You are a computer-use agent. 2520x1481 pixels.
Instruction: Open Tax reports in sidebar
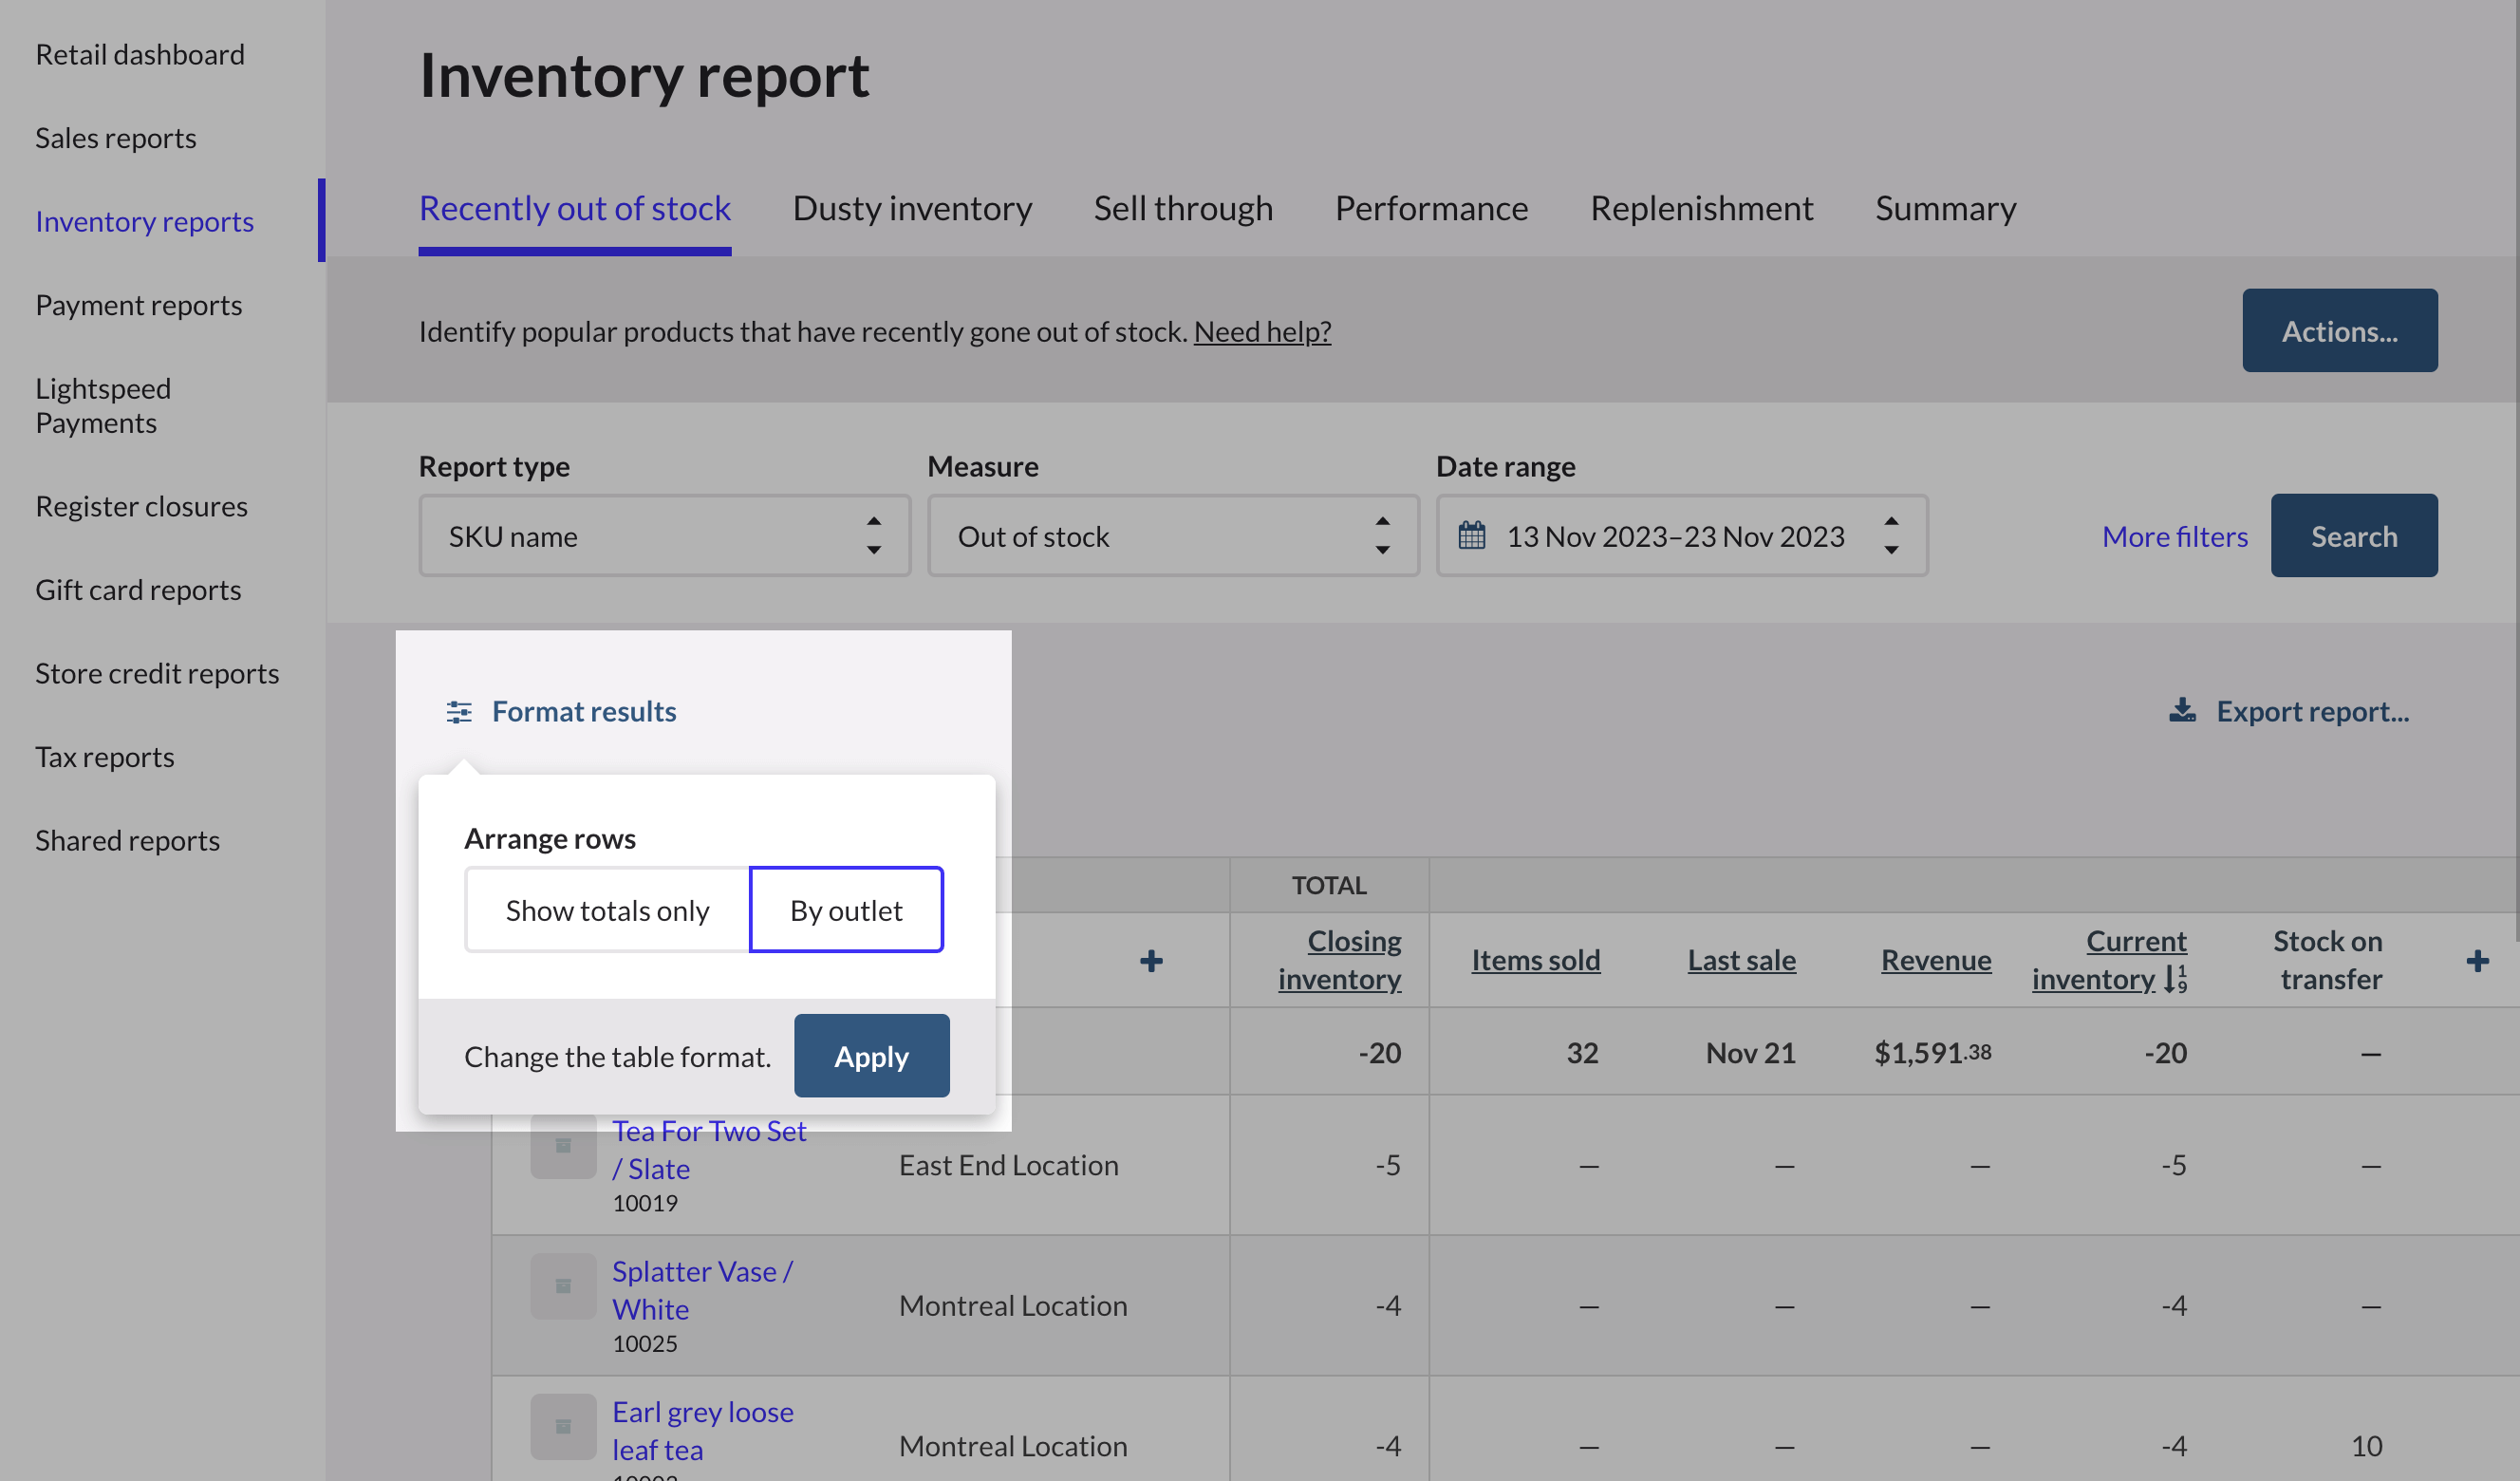[x=105, y=756]
